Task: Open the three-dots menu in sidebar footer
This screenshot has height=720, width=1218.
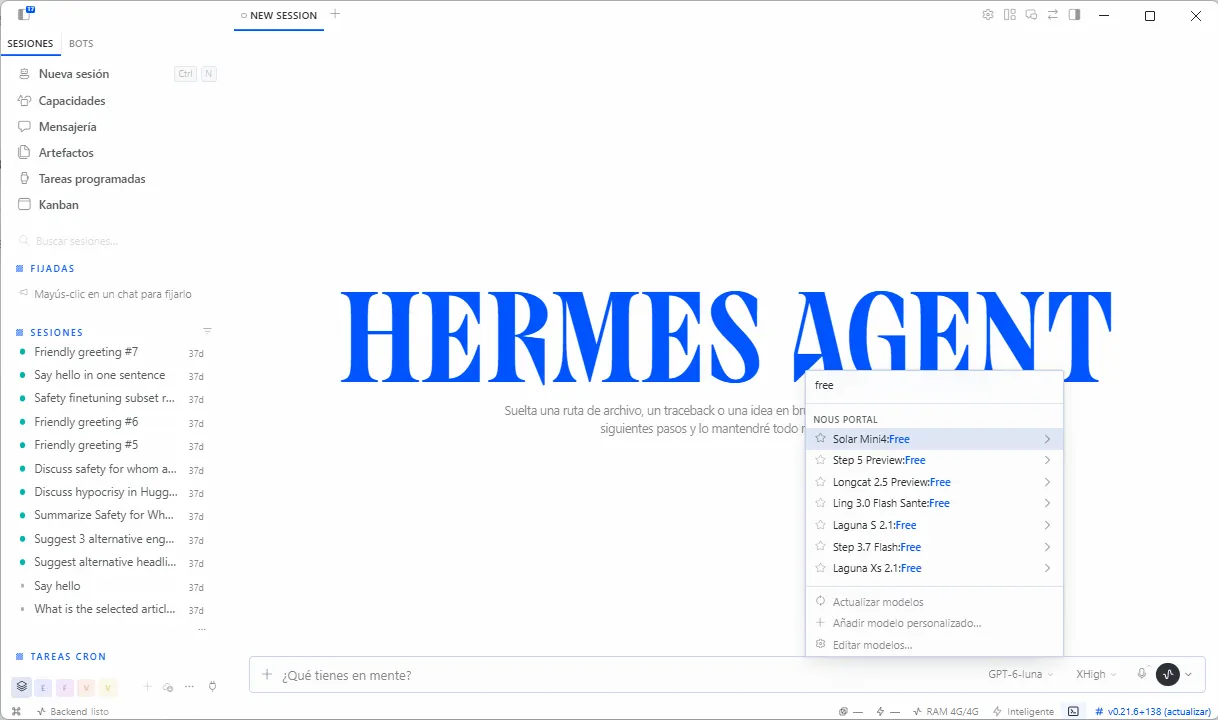Action: [x=189, y=687]
